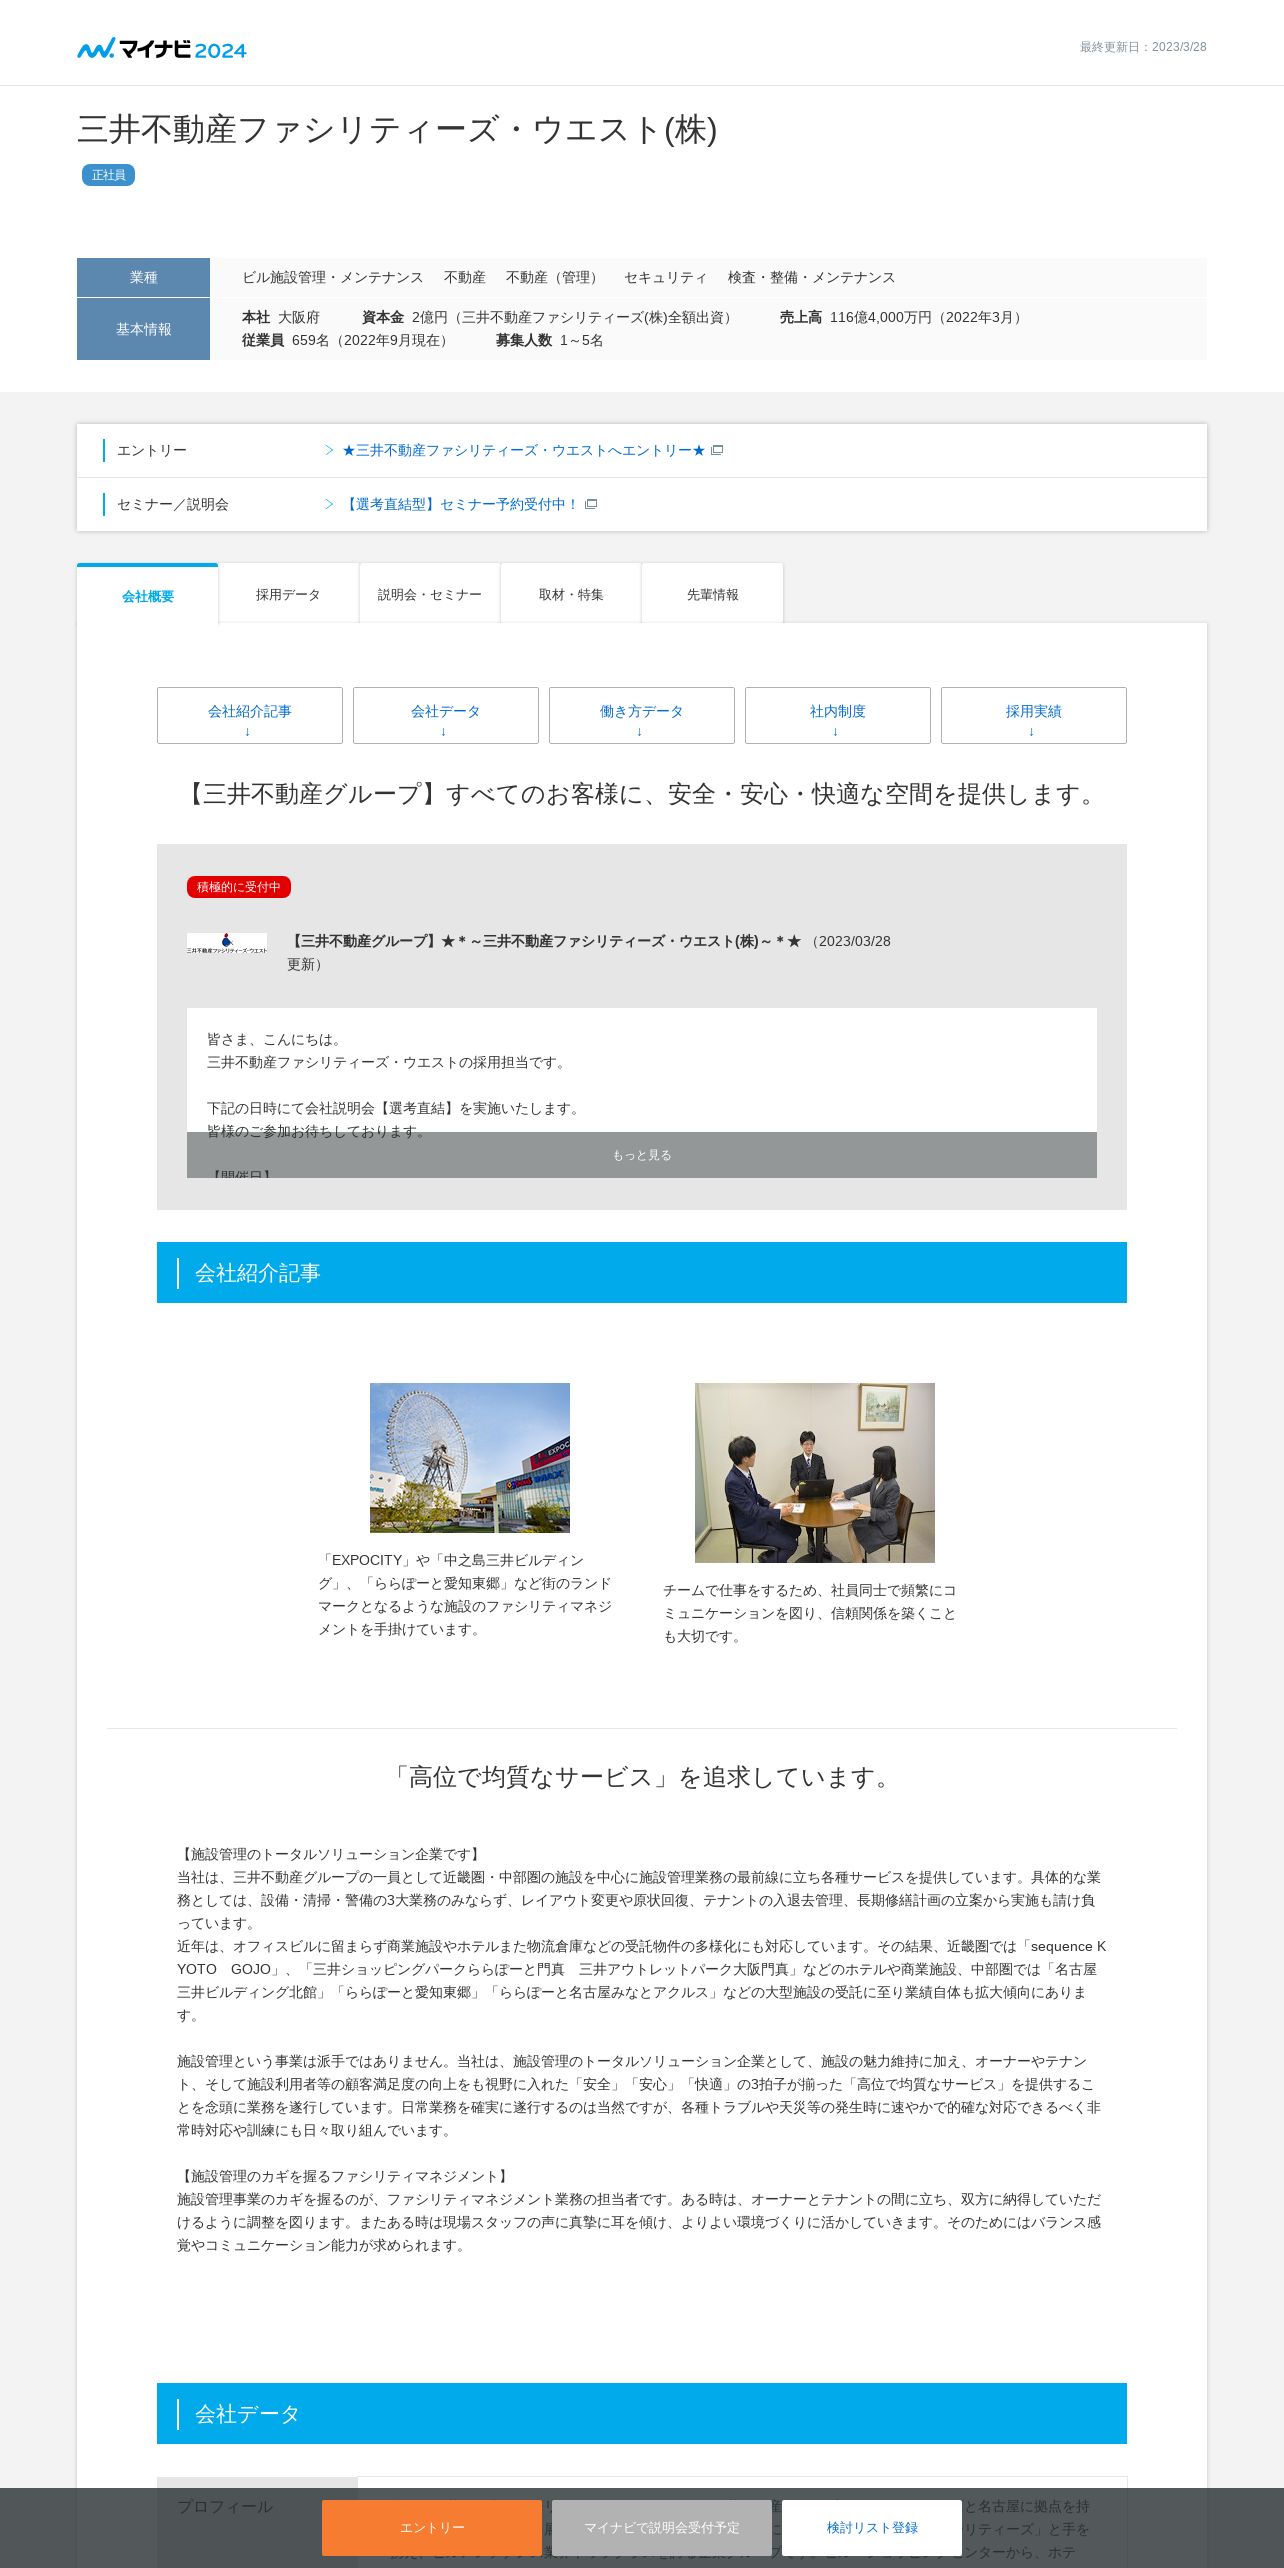The image size is (1284, 2568).
Task: Jump to the 会社データ section
Action: coord(446,715)
